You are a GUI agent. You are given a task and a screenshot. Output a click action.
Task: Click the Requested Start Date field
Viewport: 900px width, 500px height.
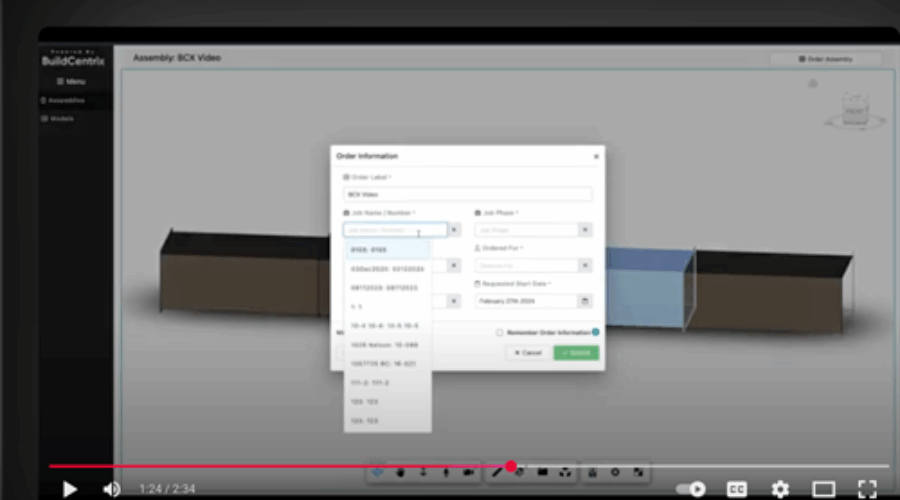coord(526,301)
